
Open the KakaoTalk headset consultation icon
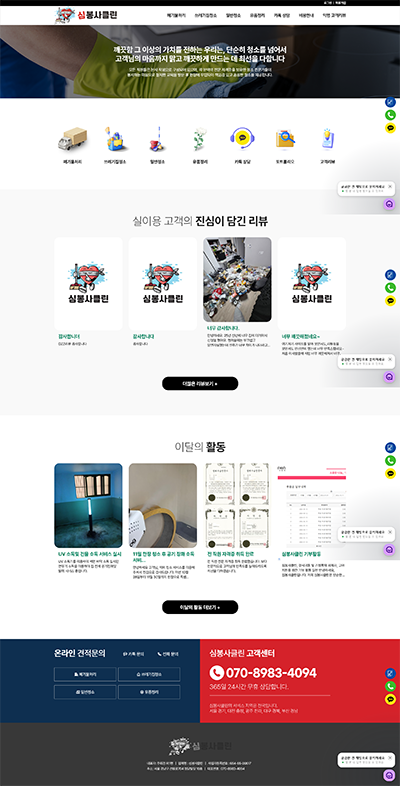click(243, 139)
